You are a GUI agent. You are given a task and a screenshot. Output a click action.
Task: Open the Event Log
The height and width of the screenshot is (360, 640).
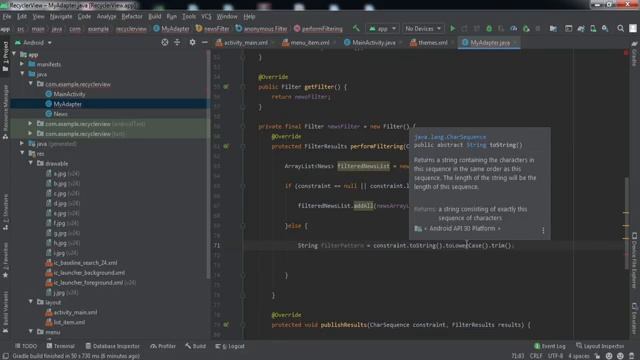point(550,346)
